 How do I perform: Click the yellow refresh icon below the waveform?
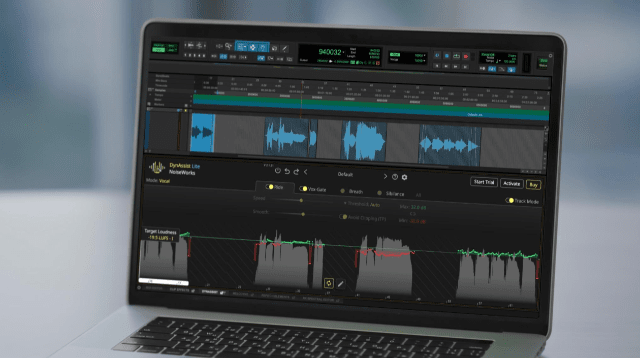[x=329, y=283]
